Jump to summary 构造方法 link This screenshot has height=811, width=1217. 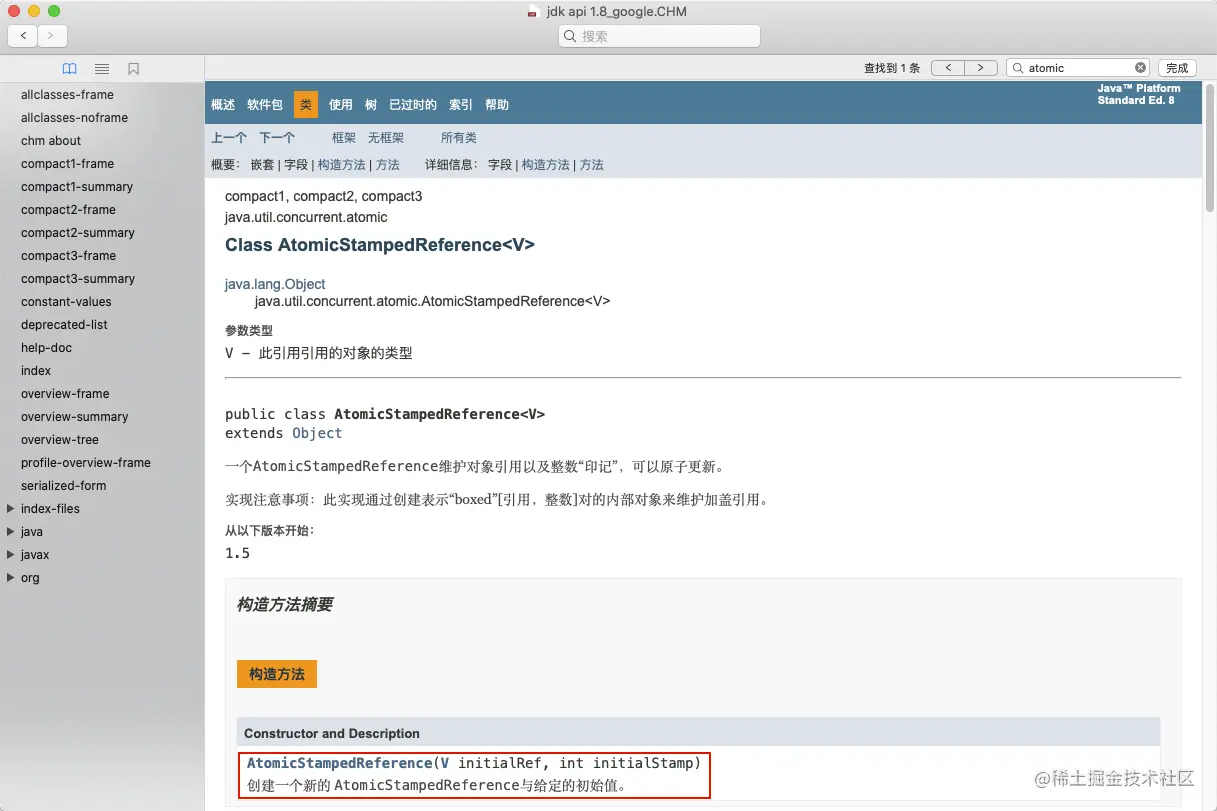342,165
